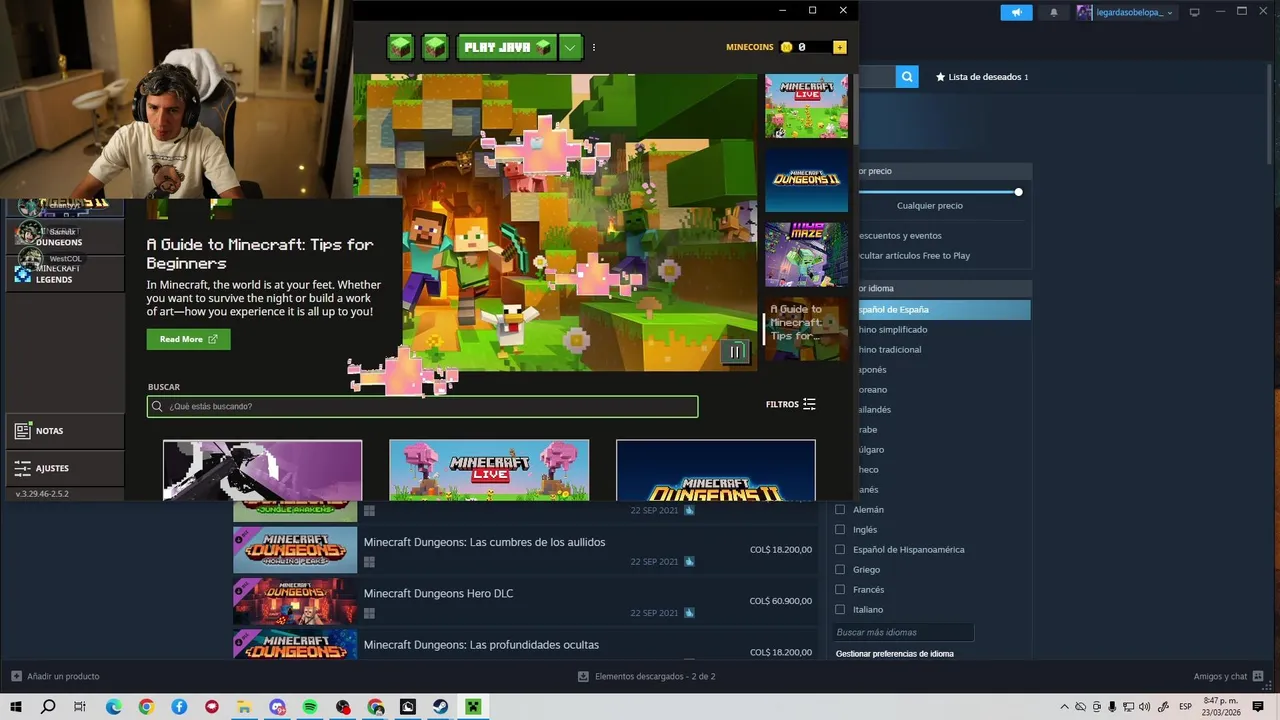Click the second grass block launcher icon
The width and height of the screenshot is (1280, 720).
pyautogui.click(x=435, y=47)
